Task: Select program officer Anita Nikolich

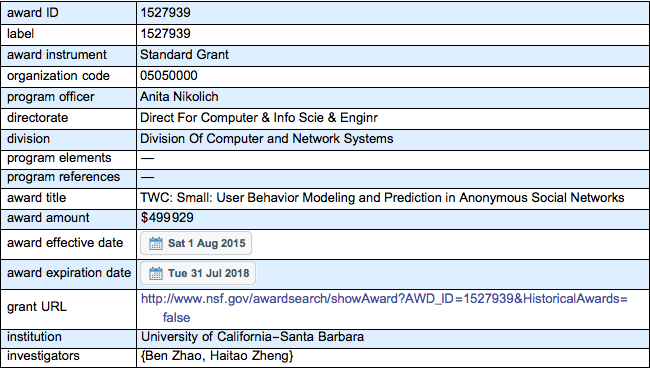Action: click(179, 97)
